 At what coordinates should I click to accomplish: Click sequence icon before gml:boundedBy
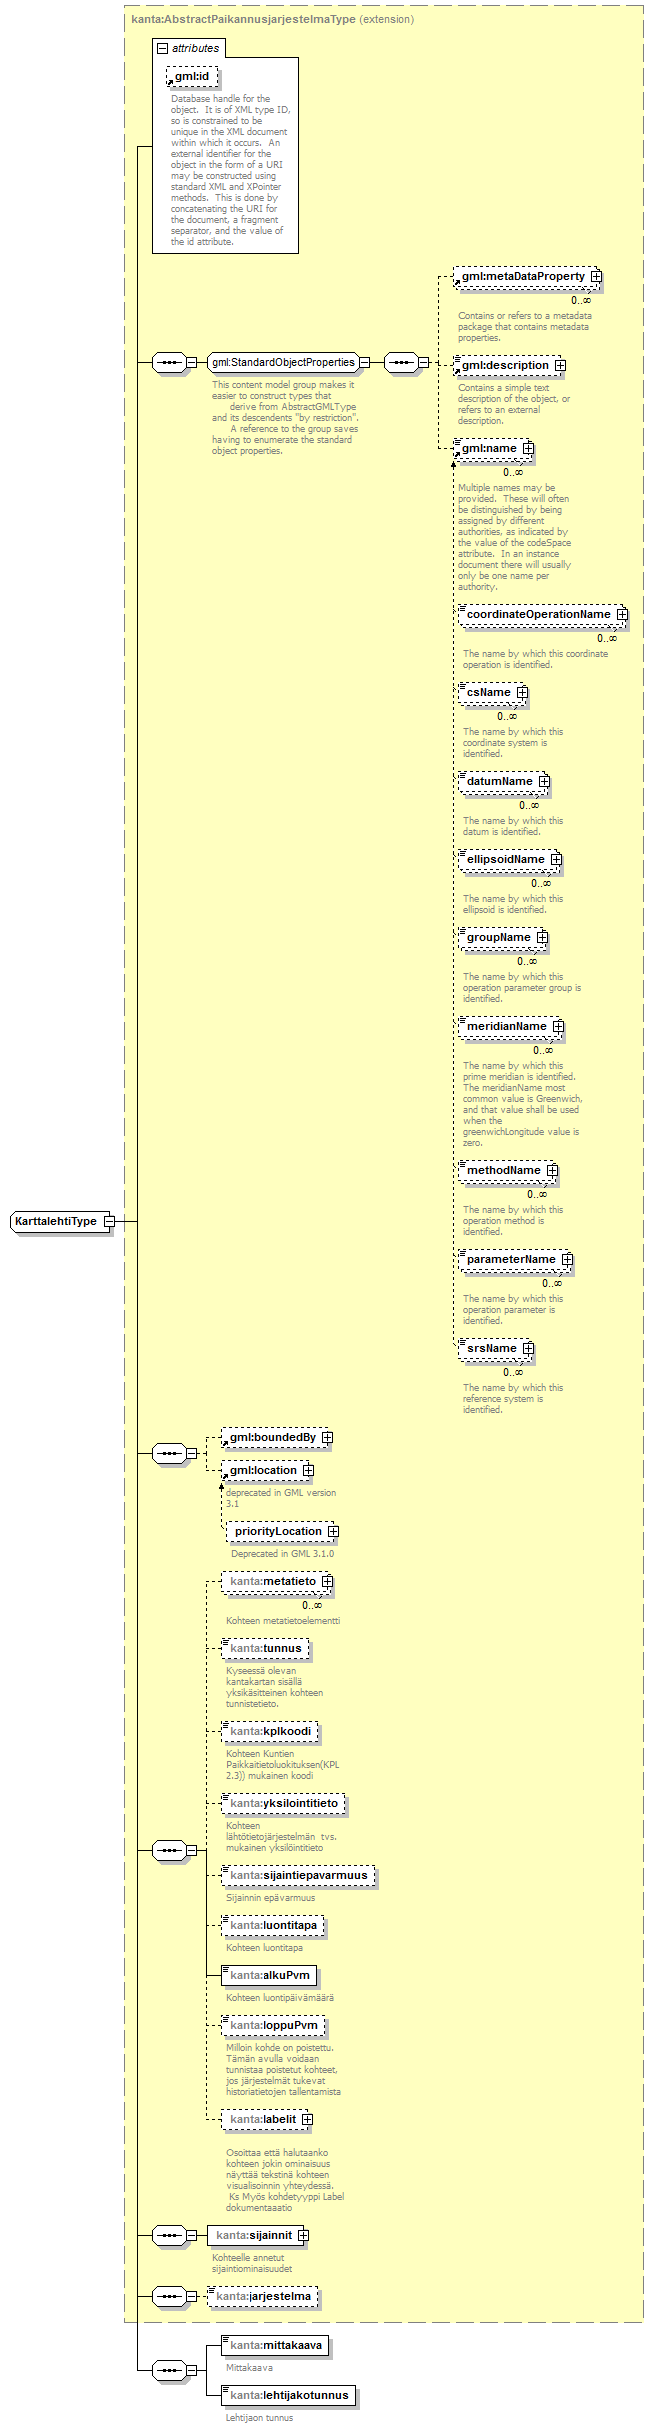point(169,1453)
